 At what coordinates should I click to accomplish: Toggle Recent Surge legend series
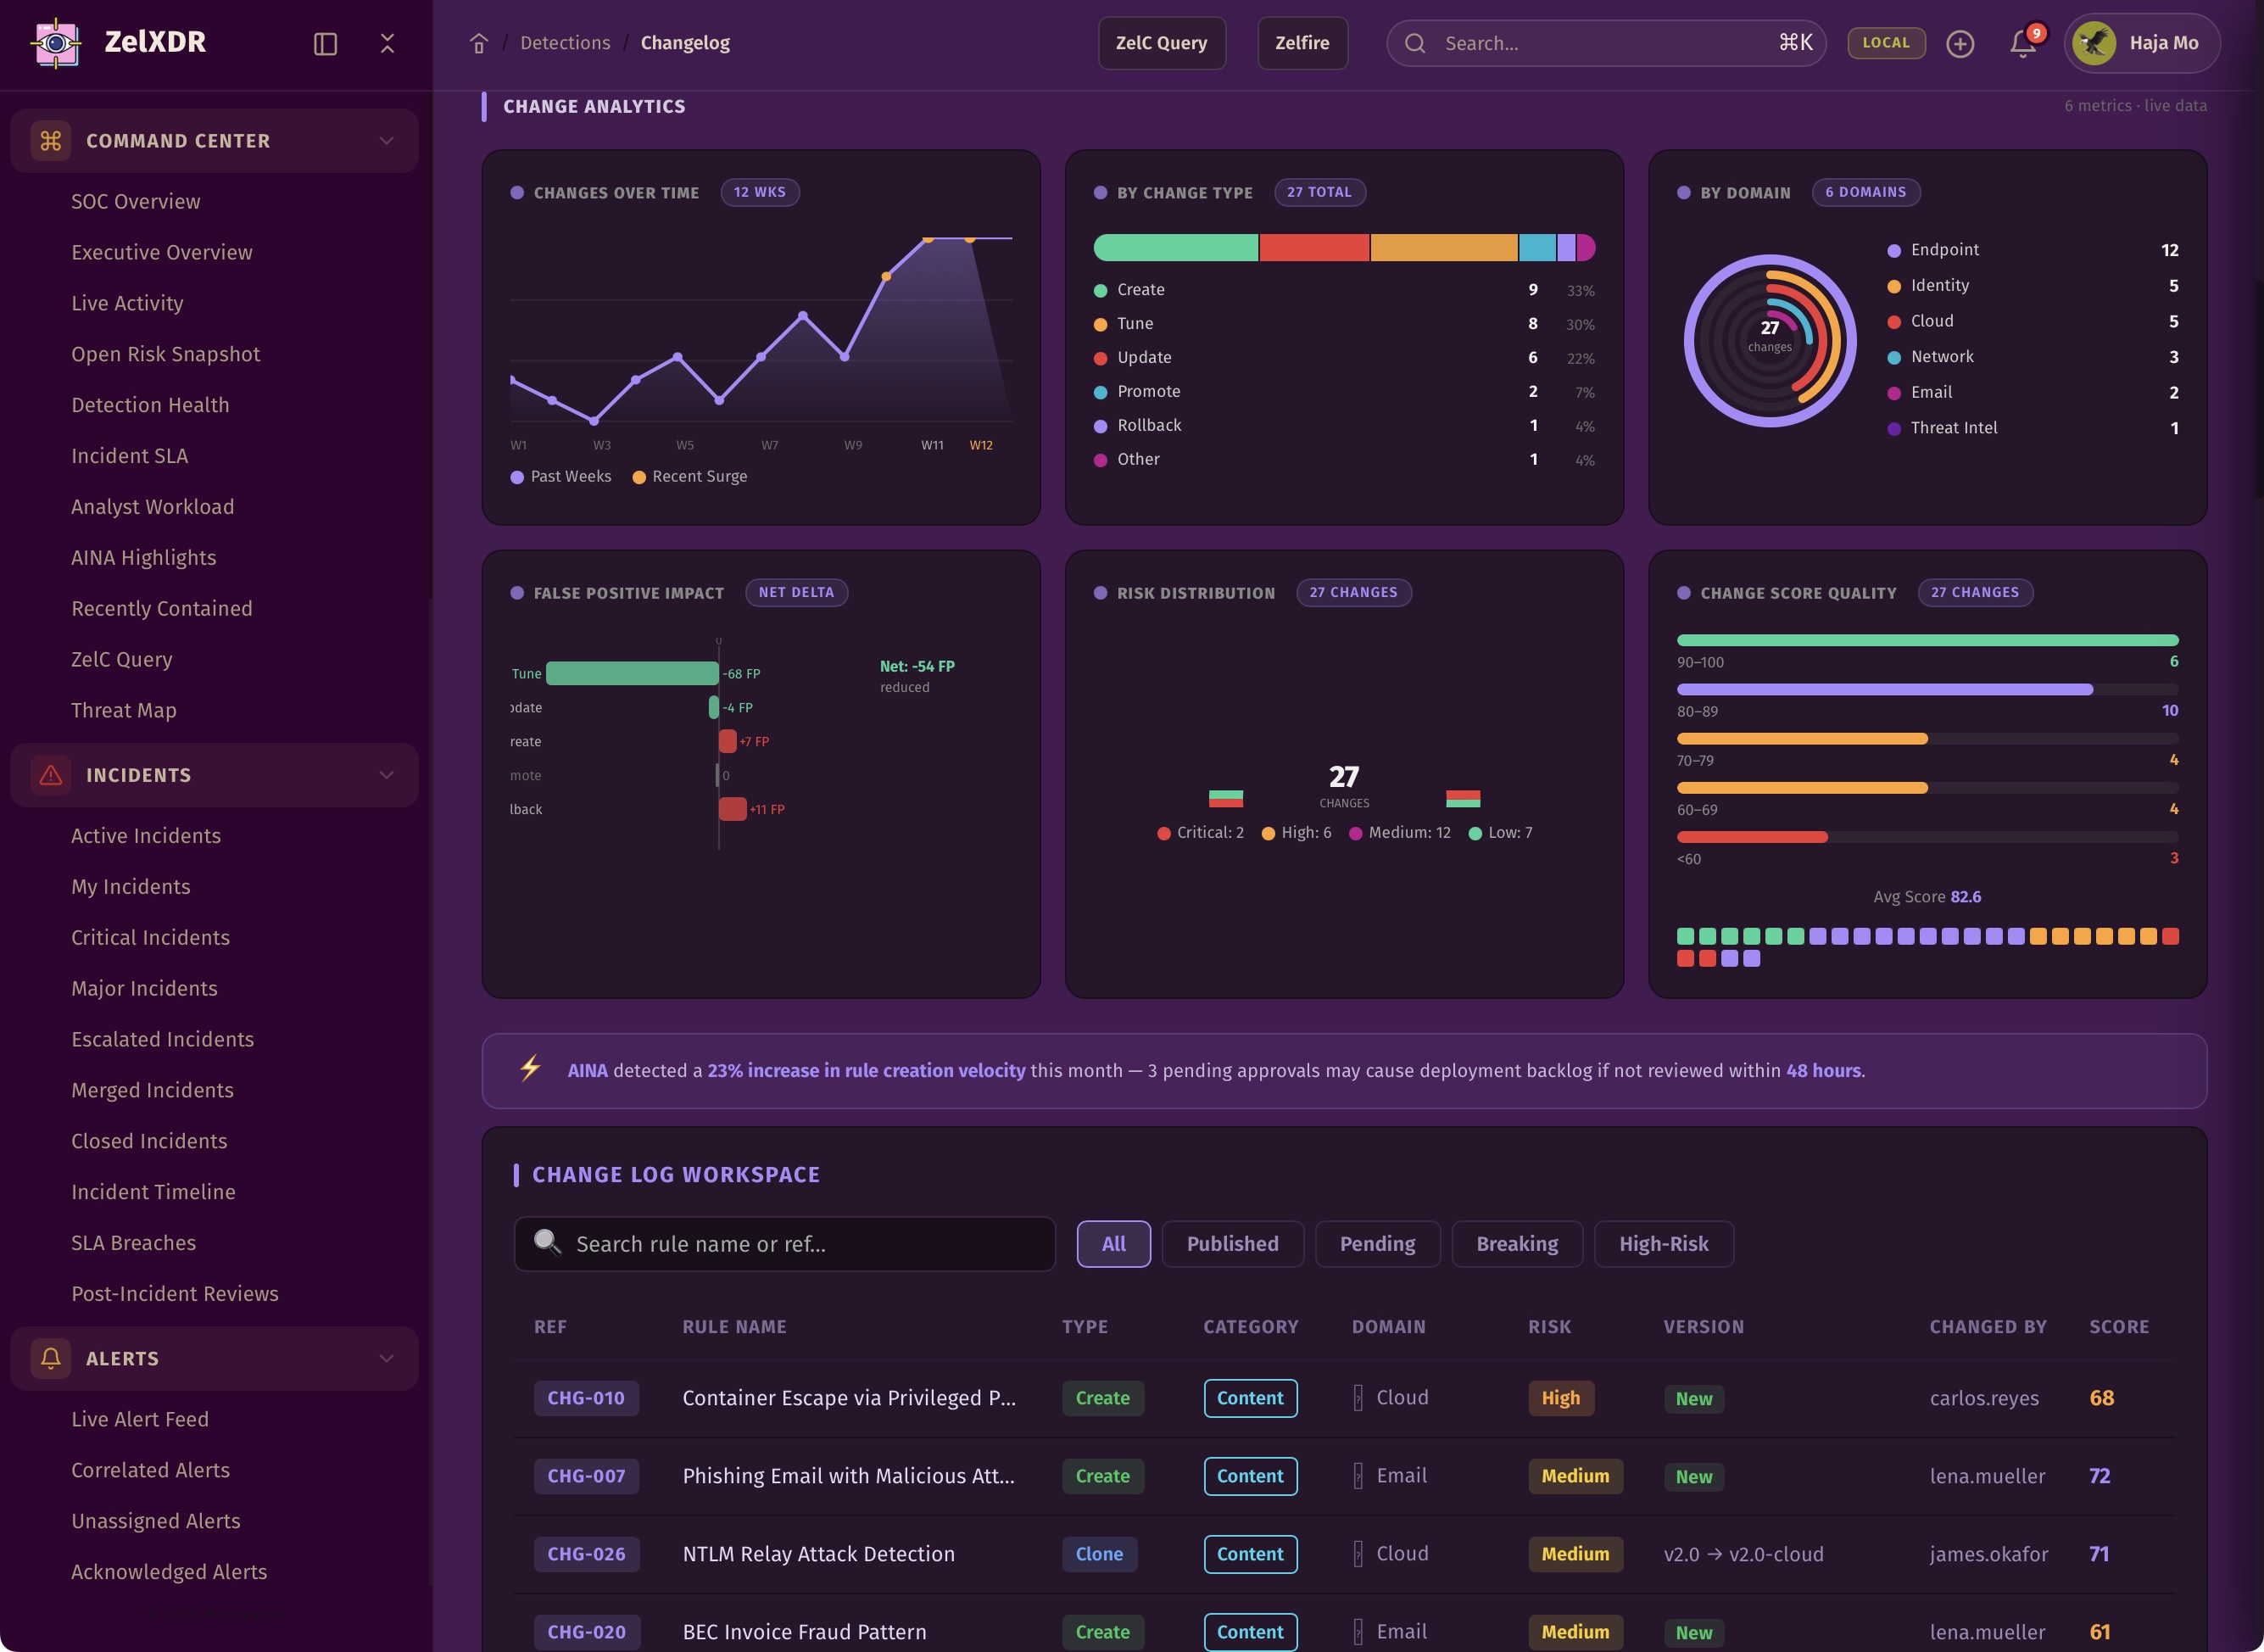tap(690, 477)
